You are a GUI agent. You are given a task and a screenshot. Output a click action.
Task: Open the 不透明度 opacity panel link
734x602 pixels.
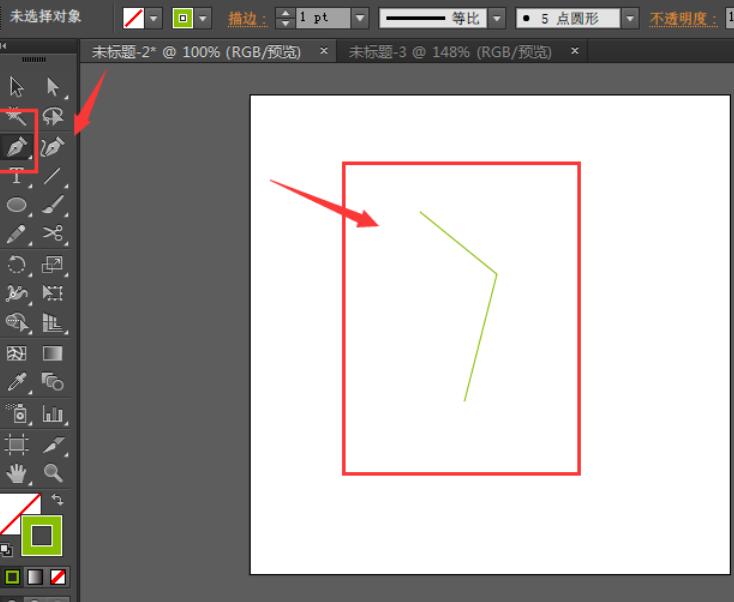coord(683,19)
